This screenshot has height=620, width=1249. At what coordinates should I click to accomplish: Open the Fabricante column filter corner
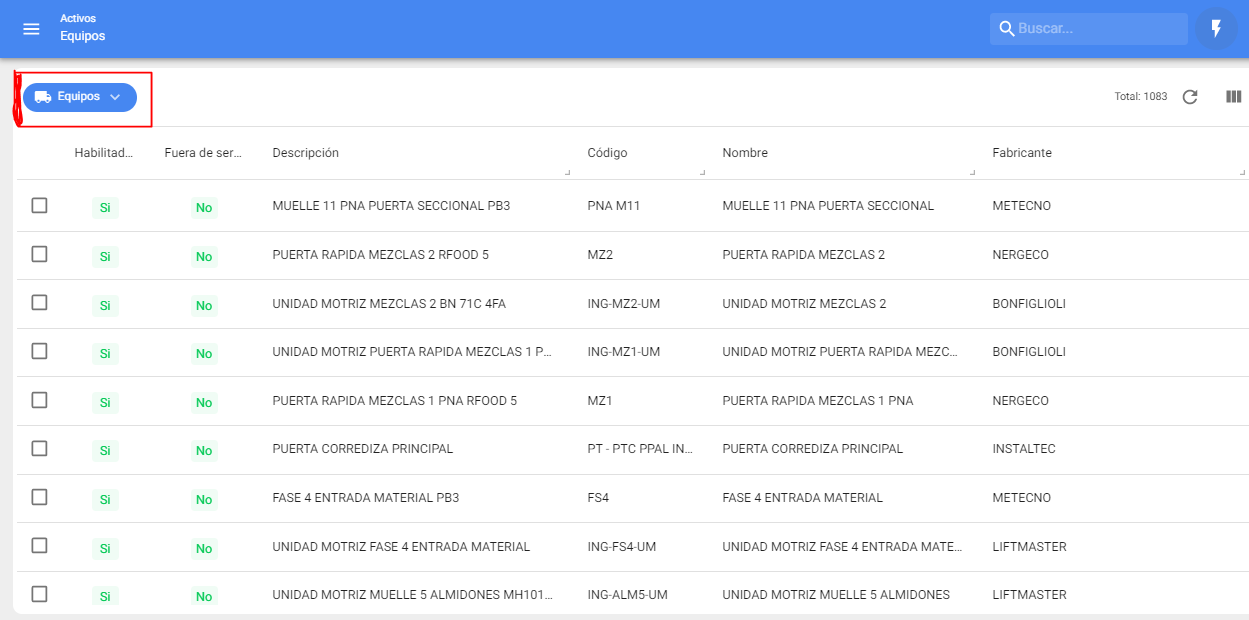coord(1239,173)
